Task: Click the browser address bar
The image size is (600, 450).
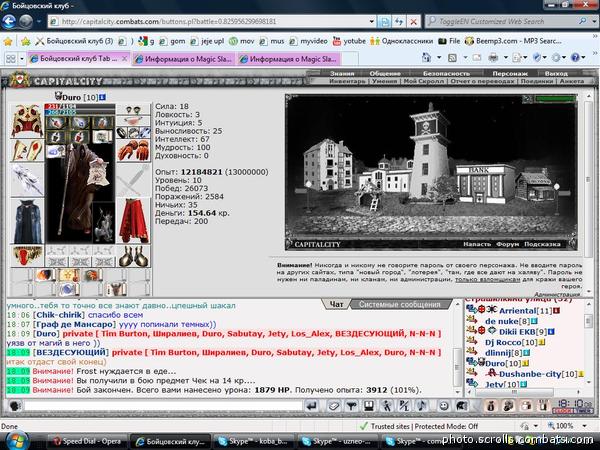Action: click(211, 21)
